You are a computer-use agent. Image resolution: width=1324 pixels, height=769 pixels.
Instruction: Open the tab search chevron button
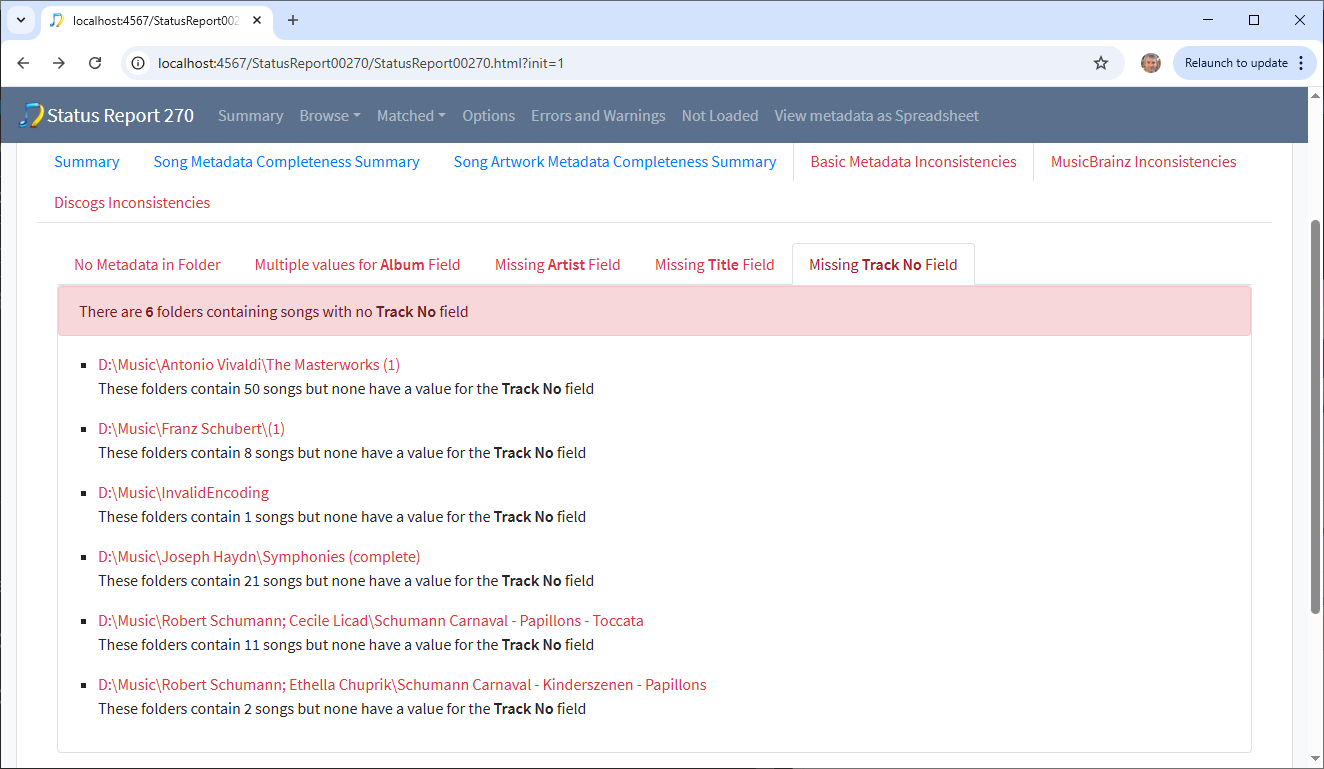point(20,20)
